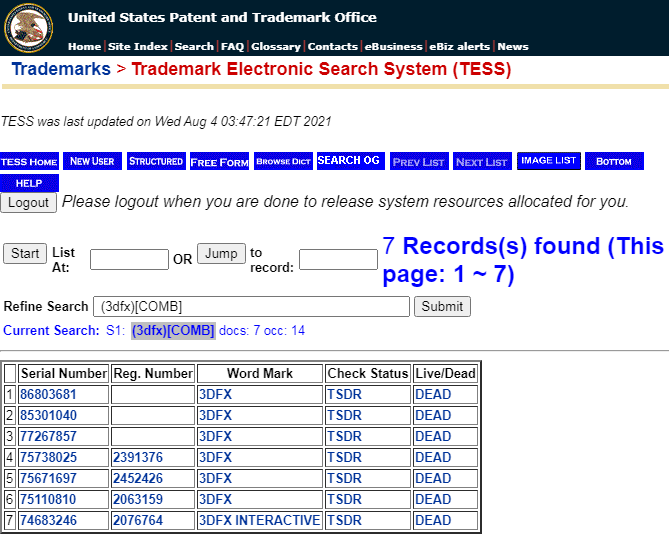Check TSDR status for 75671697

(344, 478)
